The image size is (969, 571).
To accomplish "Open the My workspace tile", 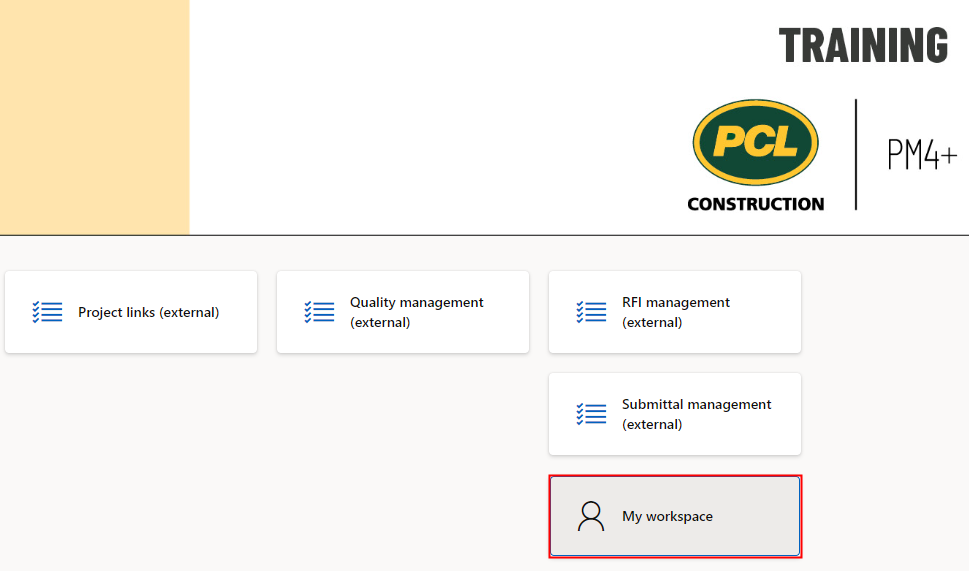I will pyautogui.click(x=675, y=516).
